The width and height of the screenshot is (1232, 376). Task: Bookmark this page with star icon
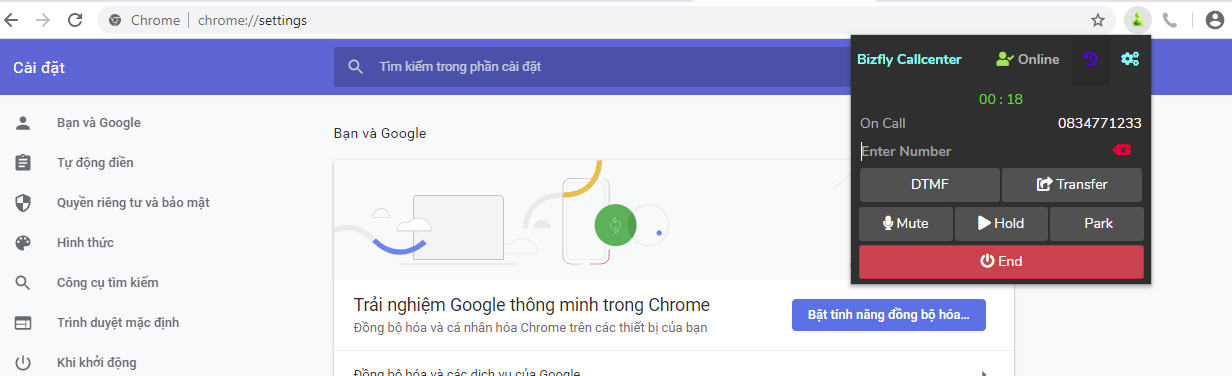[1098, 20]
